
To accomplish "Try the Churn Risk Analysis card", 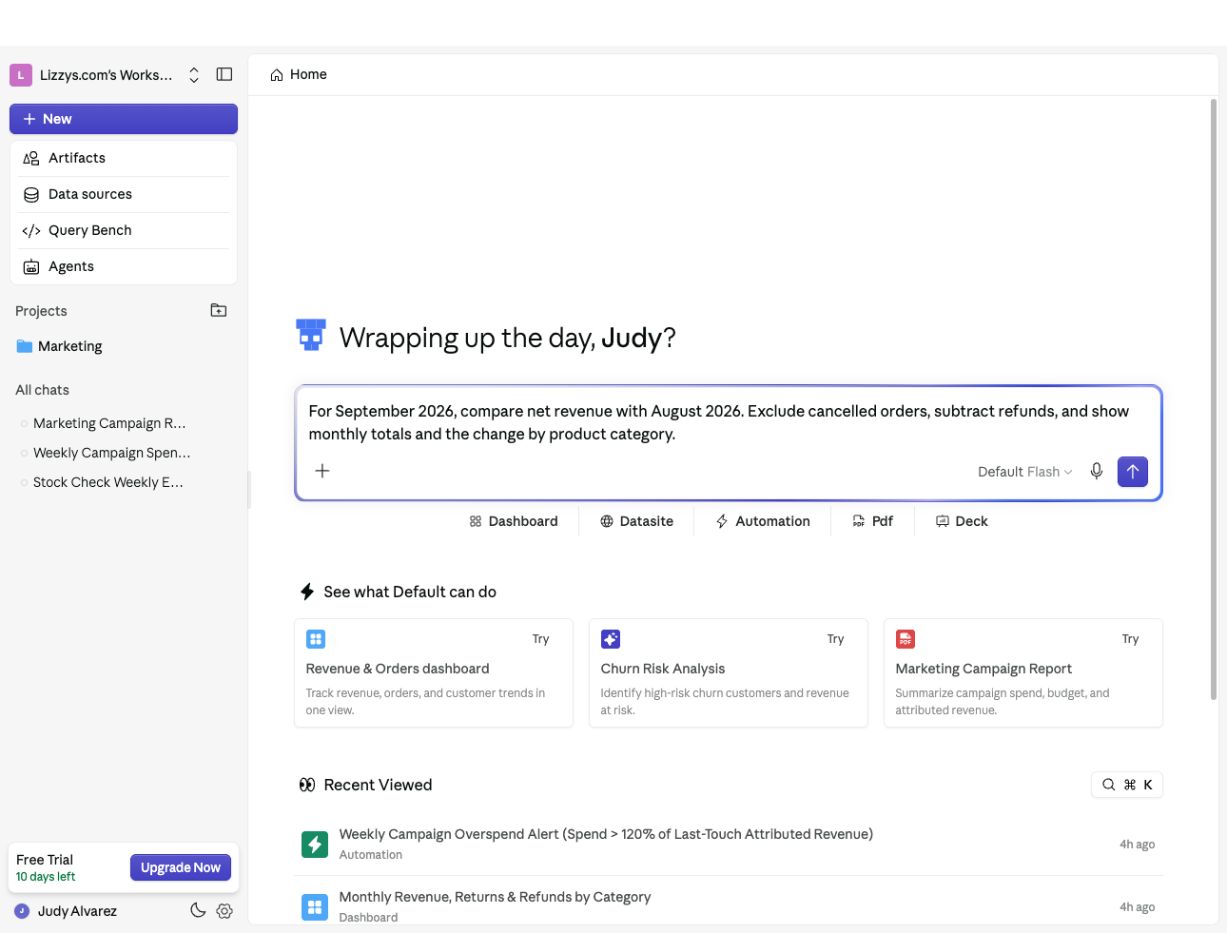I will (x=728, y=673).
